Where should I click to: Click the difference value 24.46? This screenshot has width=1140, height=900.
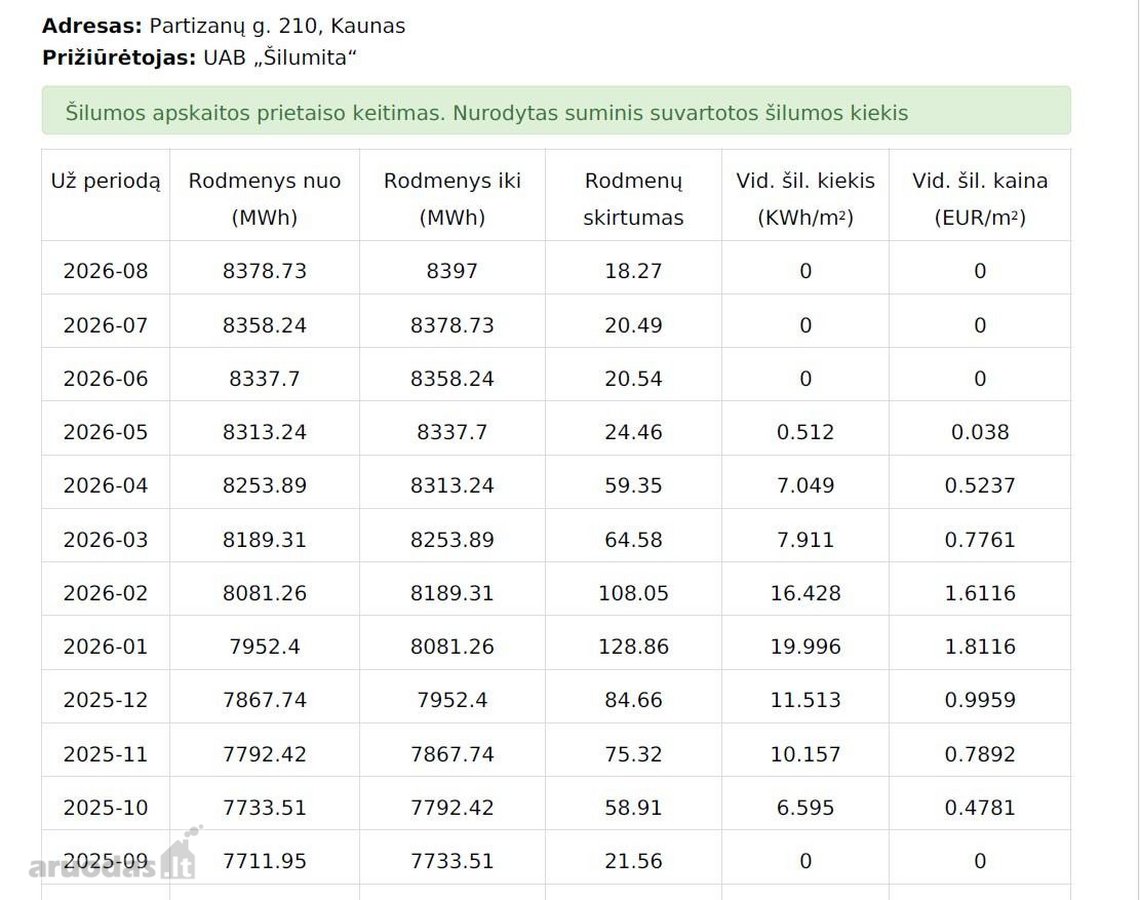(x=633, y=433)
